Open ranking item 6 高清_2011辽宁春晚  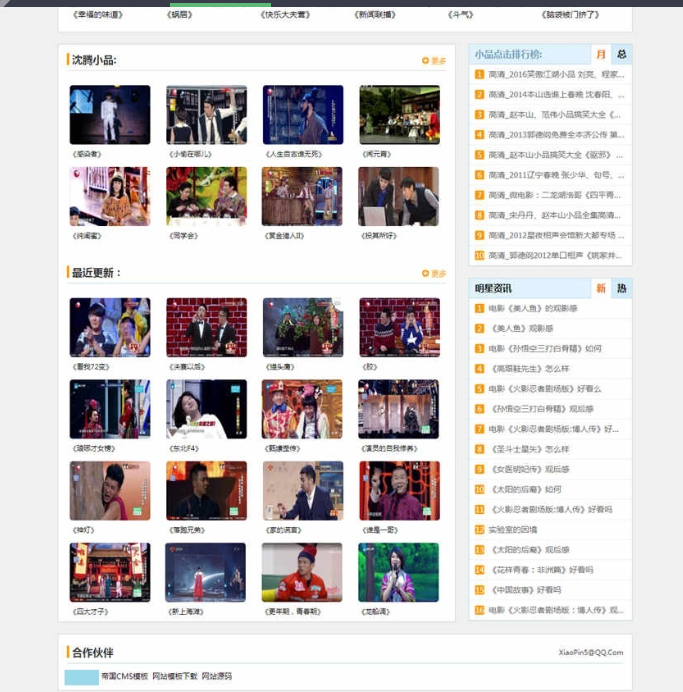[551, 175]
